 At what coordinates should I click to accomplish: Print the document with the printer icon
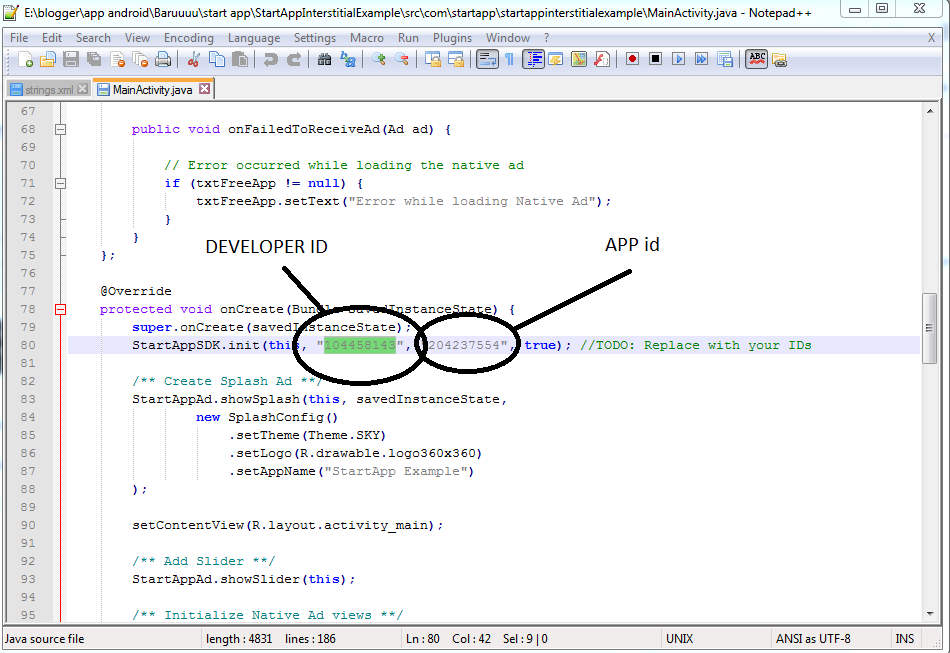point(163,59)
